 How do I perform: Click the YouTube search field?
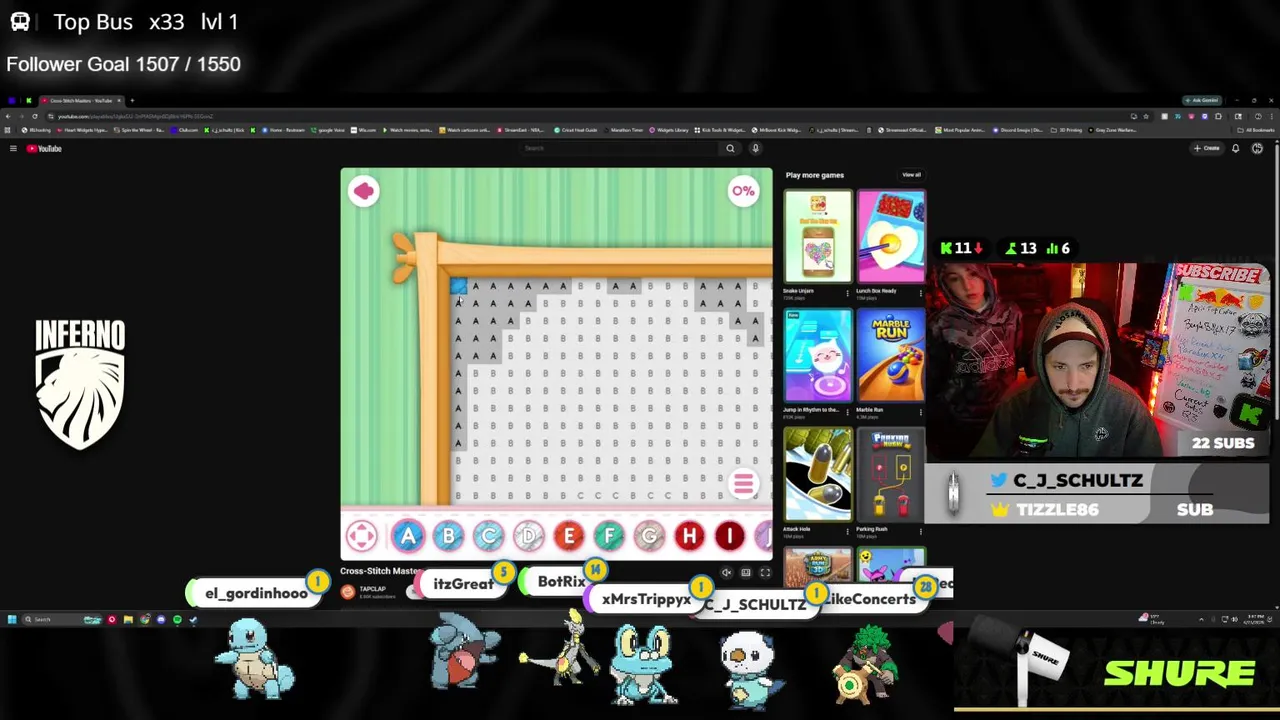[x=620, y=149]
